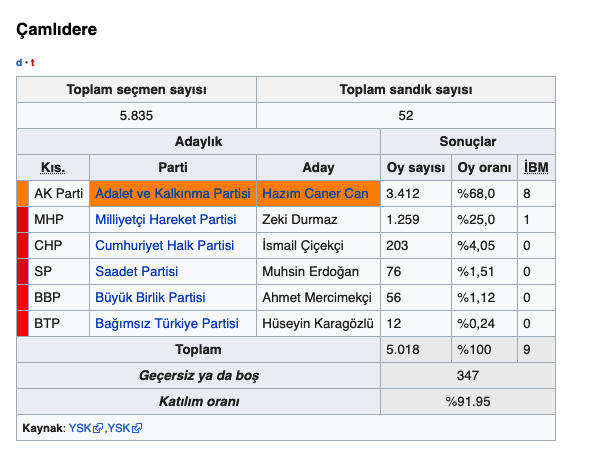The image size is (603, 463).
Task: Click the vote count 3.412
Action: 403,193
